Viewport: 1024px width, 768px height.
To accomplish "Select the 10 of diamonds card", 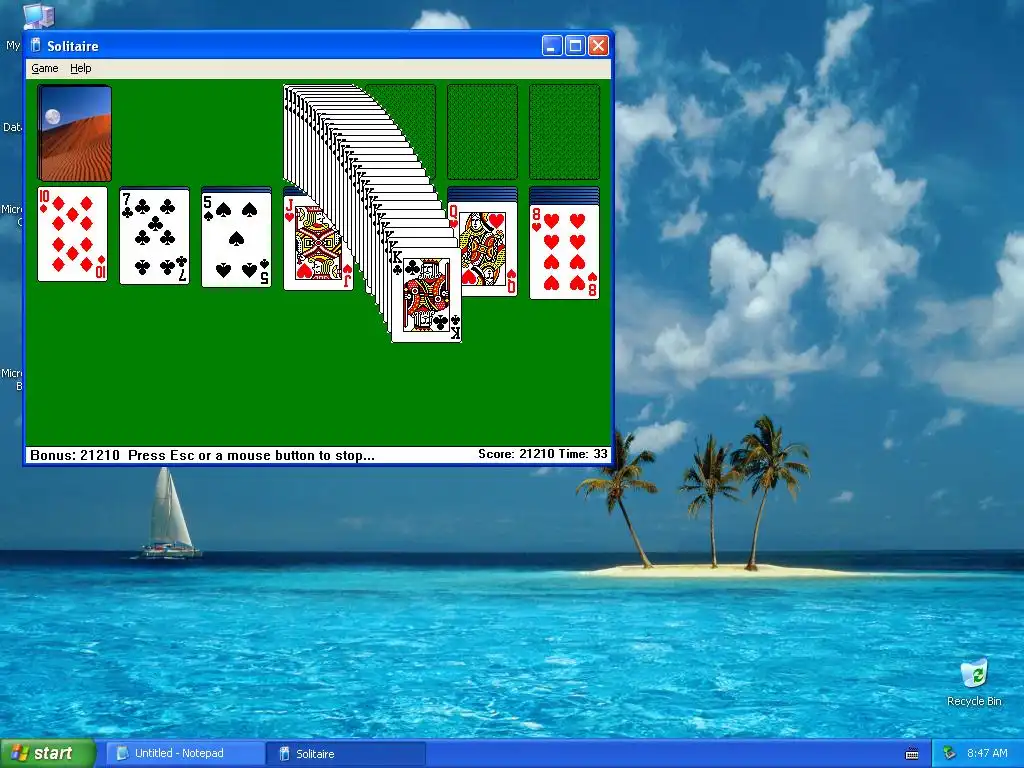I will pos(72,234).
